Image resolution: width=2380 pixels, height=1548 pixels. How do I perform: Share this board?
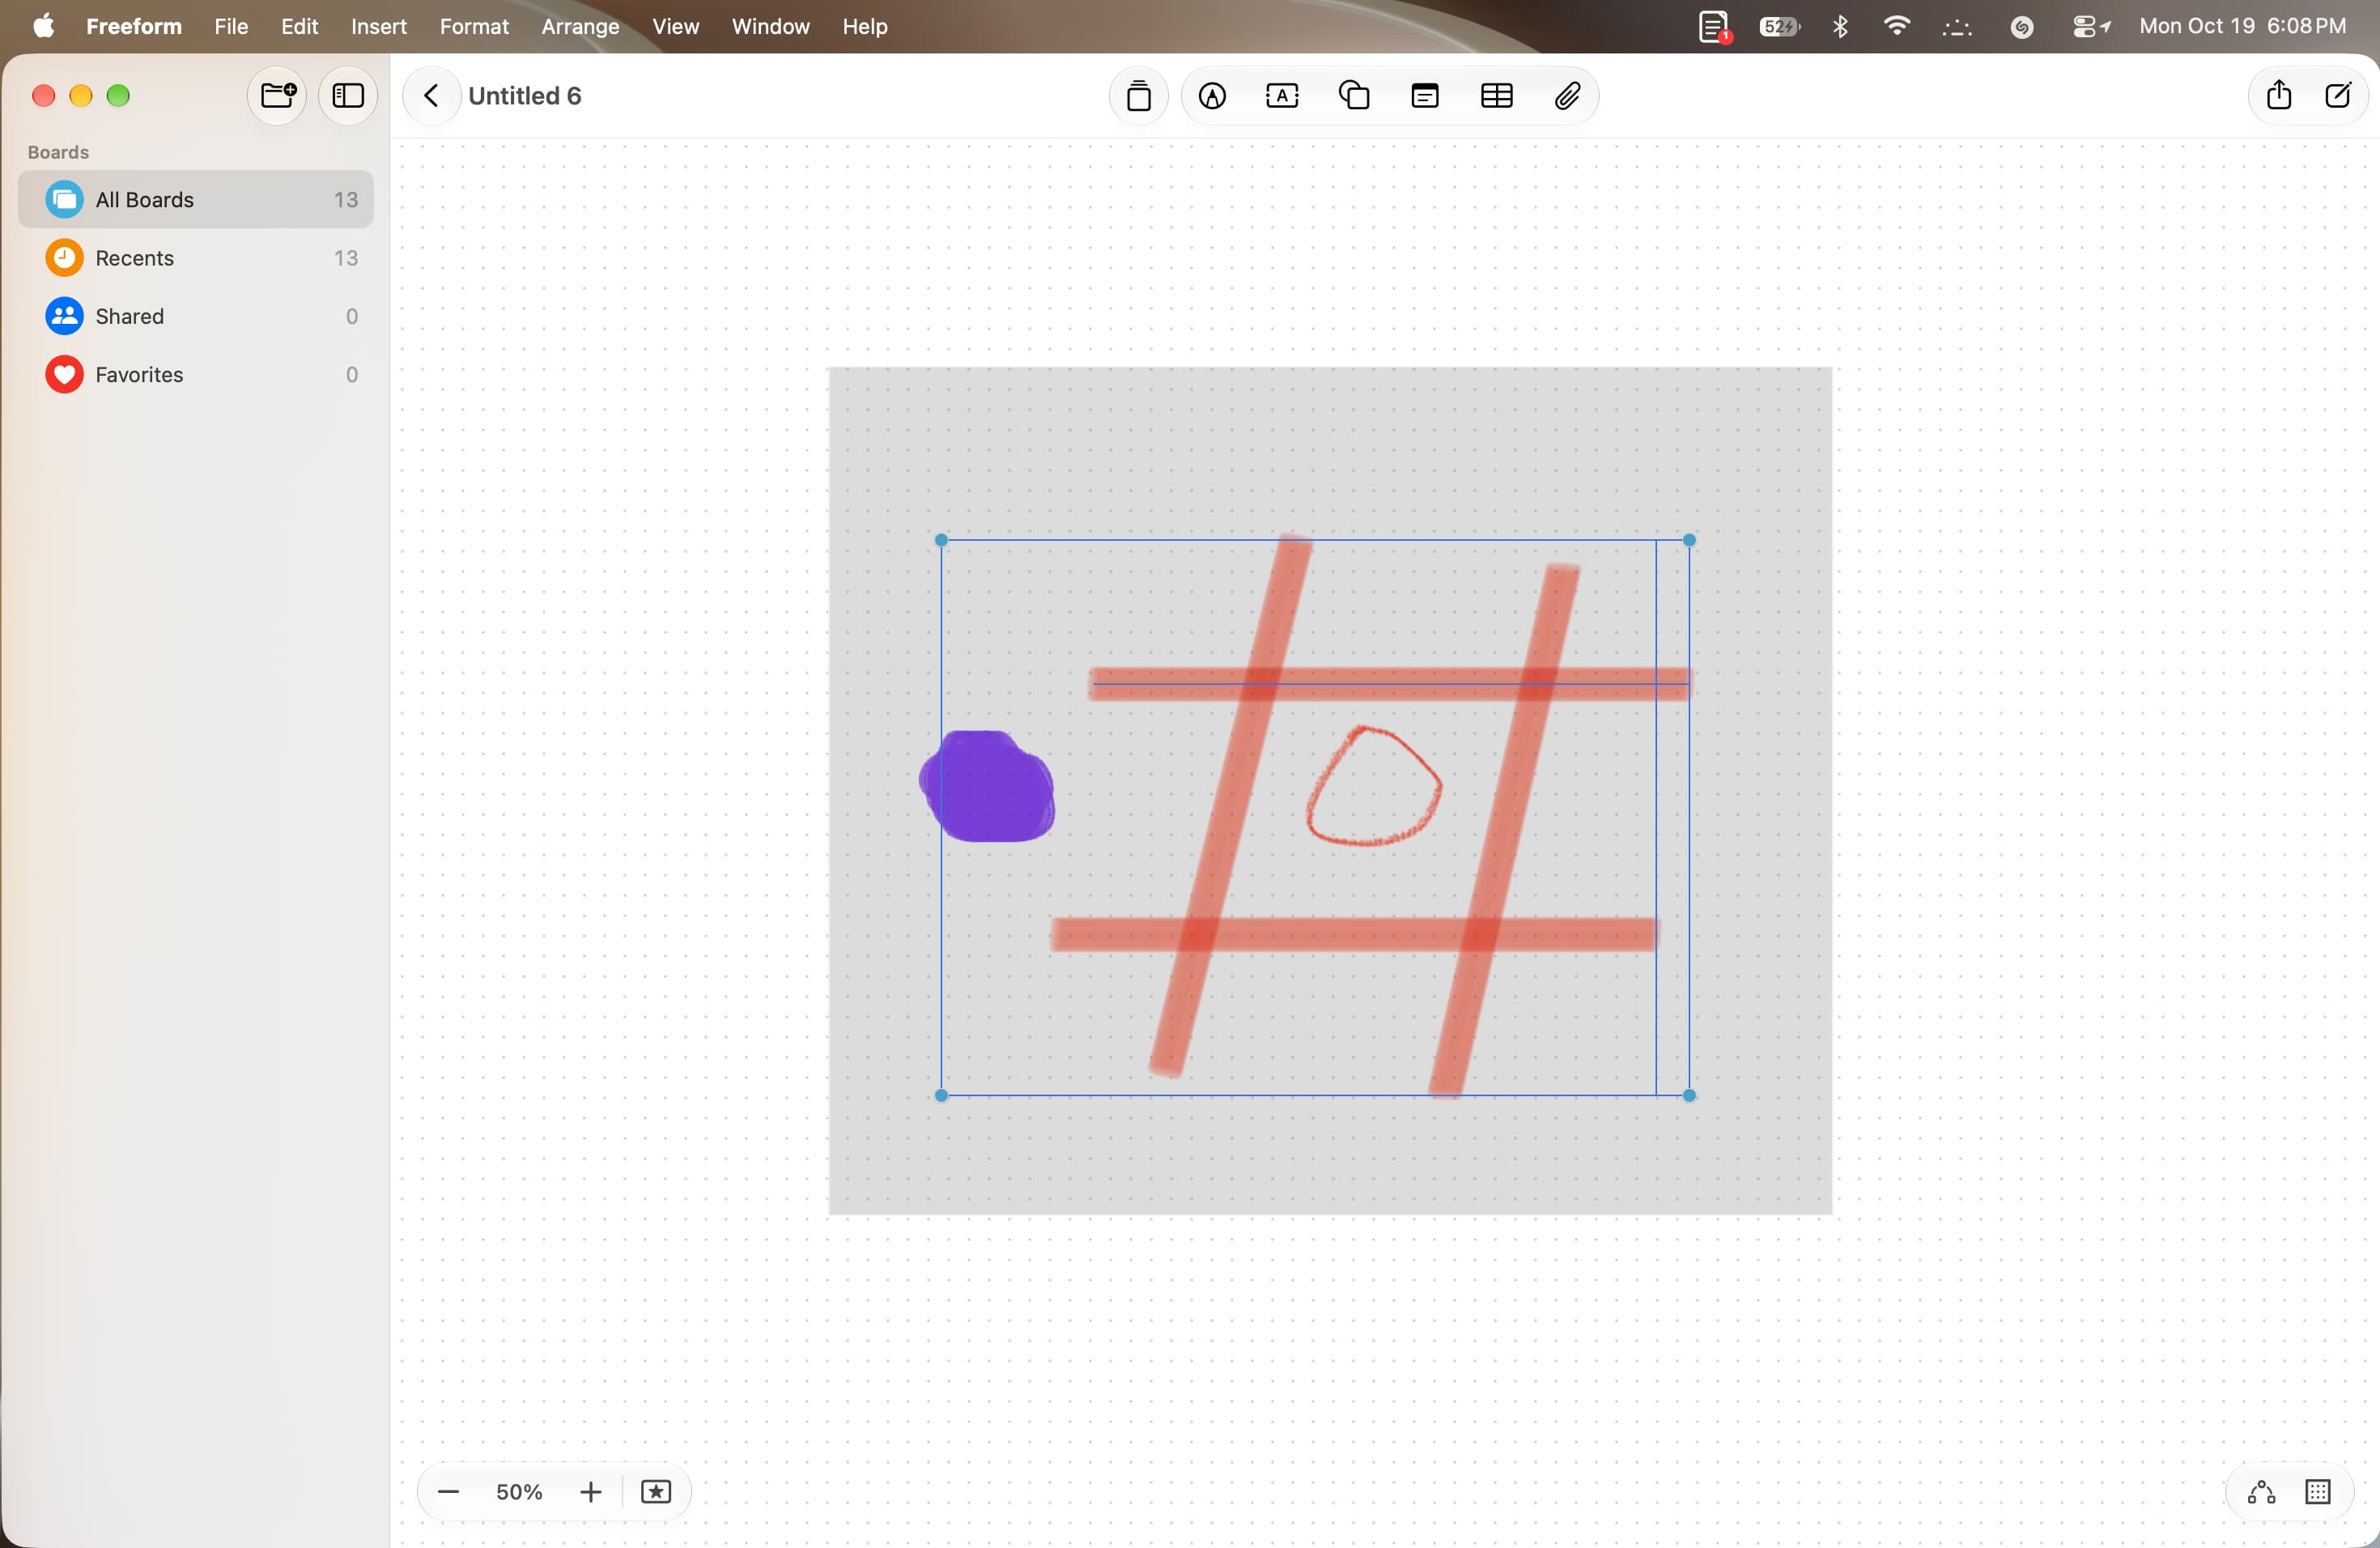click(2278, 96)
